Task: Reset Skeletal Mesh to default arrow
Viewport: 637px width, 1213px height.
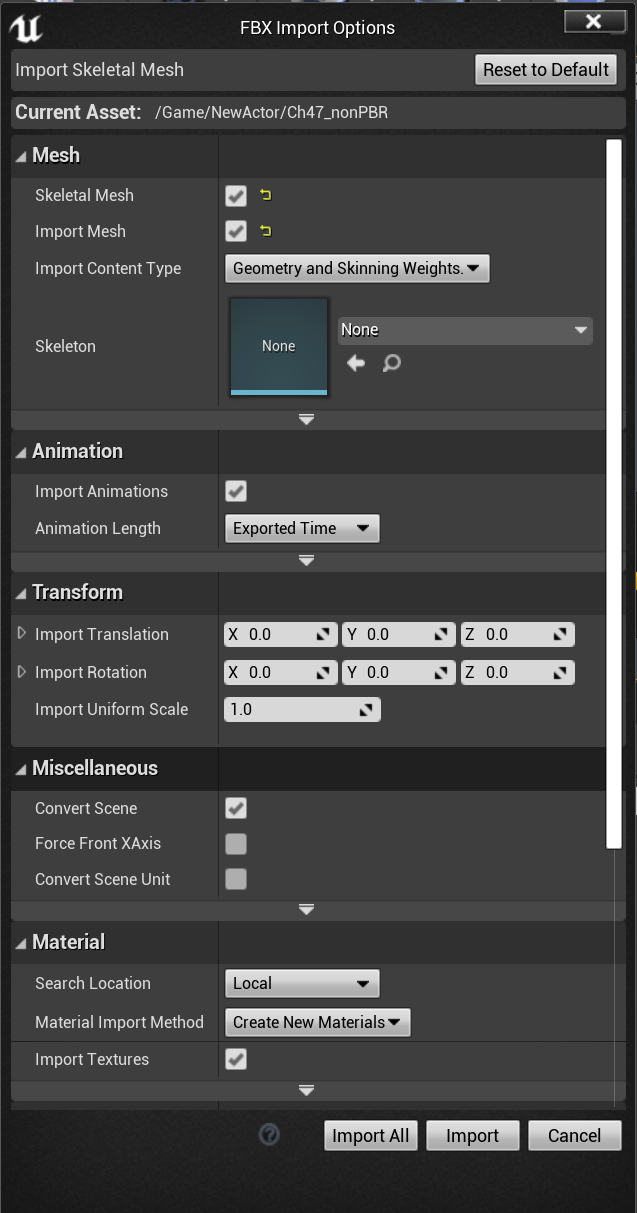Action: (x=265, y=195)
